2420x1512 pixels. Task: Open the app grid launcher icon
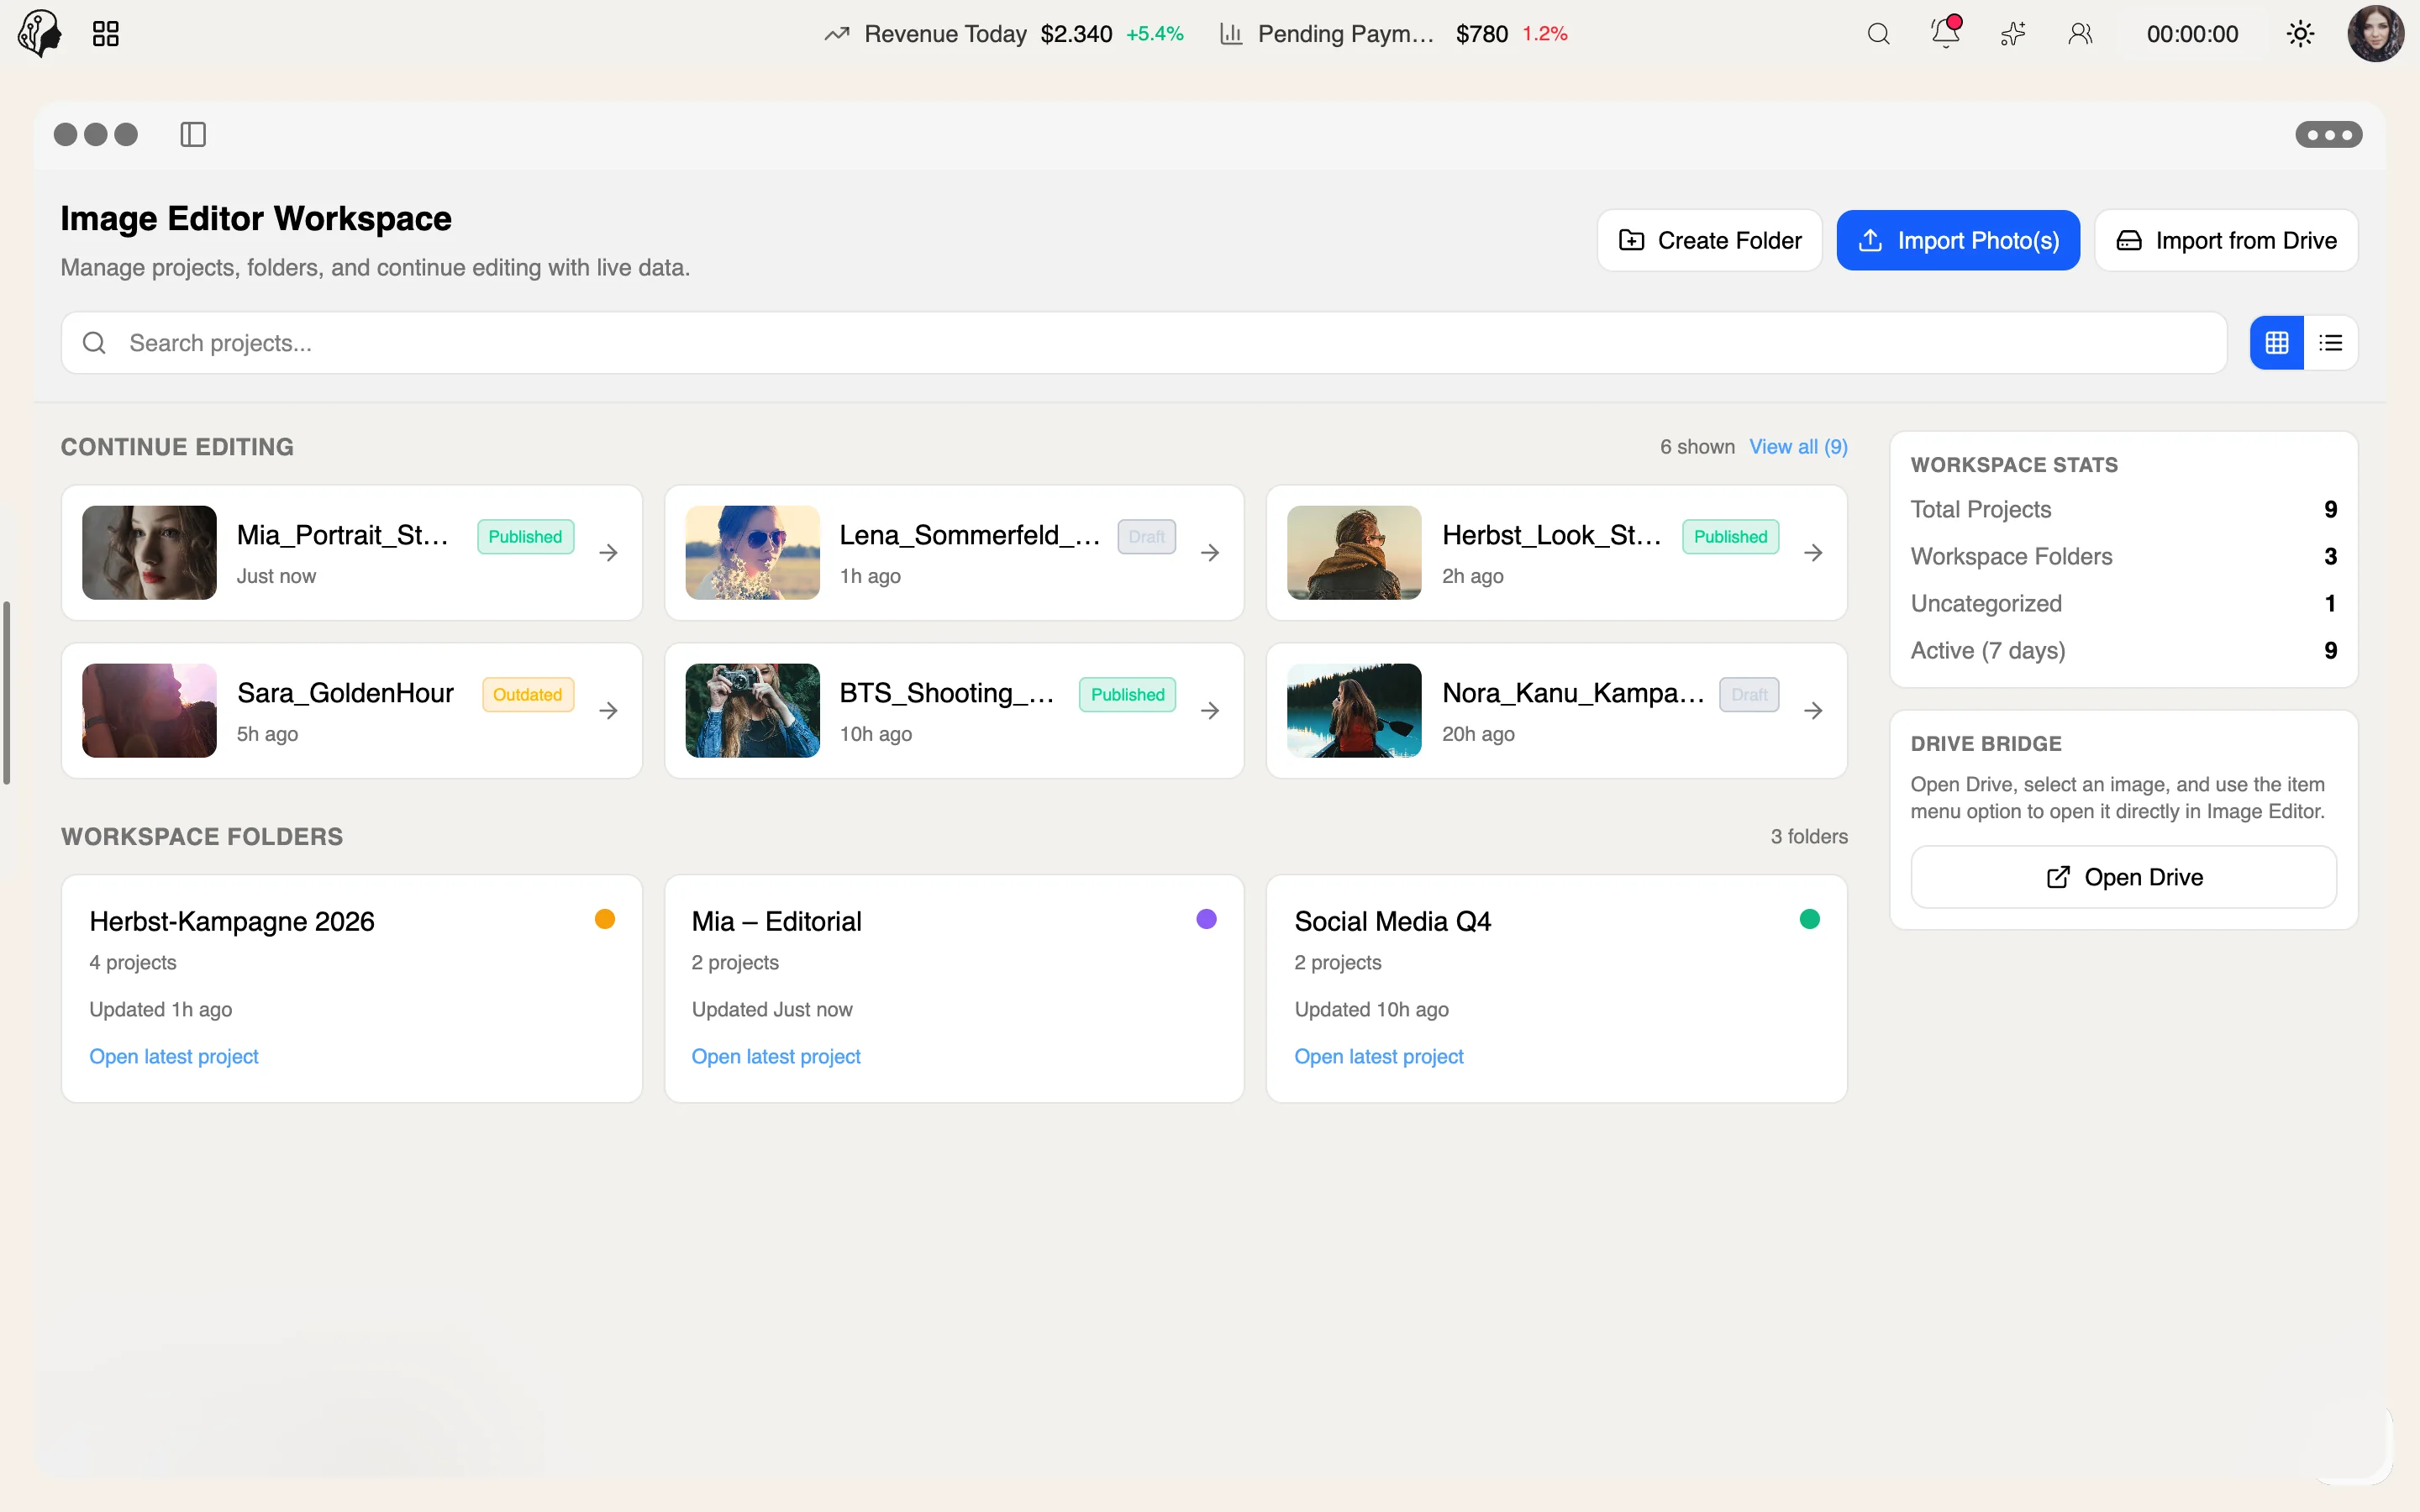pyautogui.click(x=105, y=34)
